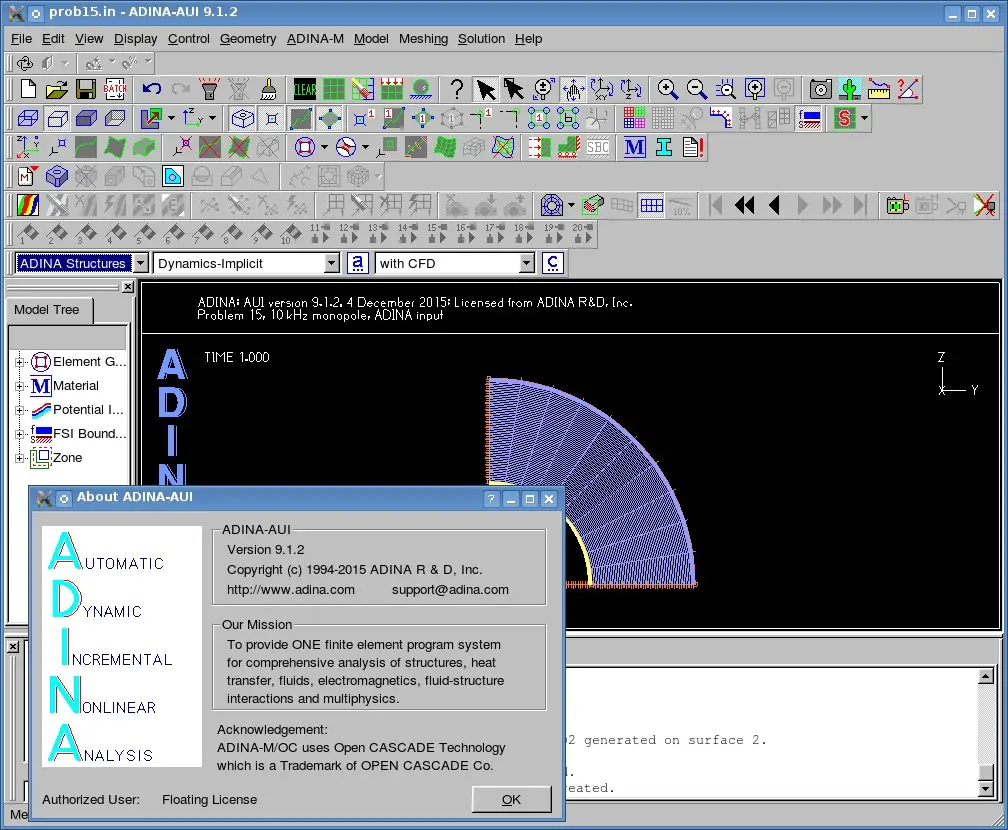Toggle the mesh grid plot button
The width and height of the screenshot is (1008, 830).
pyautogui.click(x=651, y=206)
